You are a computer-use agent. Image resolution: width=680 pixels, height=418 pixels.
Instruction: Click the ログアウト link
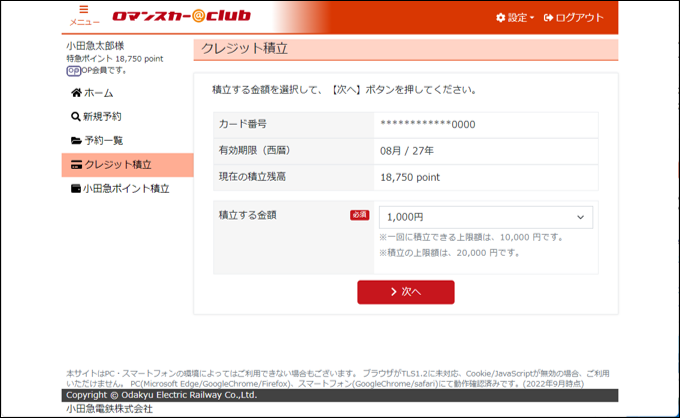[579, 18]
